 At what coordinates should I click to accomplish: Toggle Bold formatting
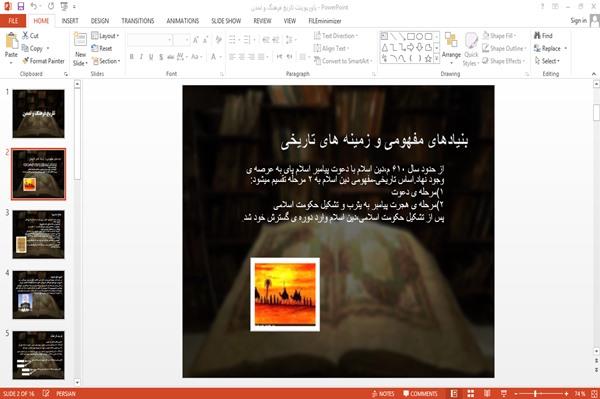pos(131,57)
